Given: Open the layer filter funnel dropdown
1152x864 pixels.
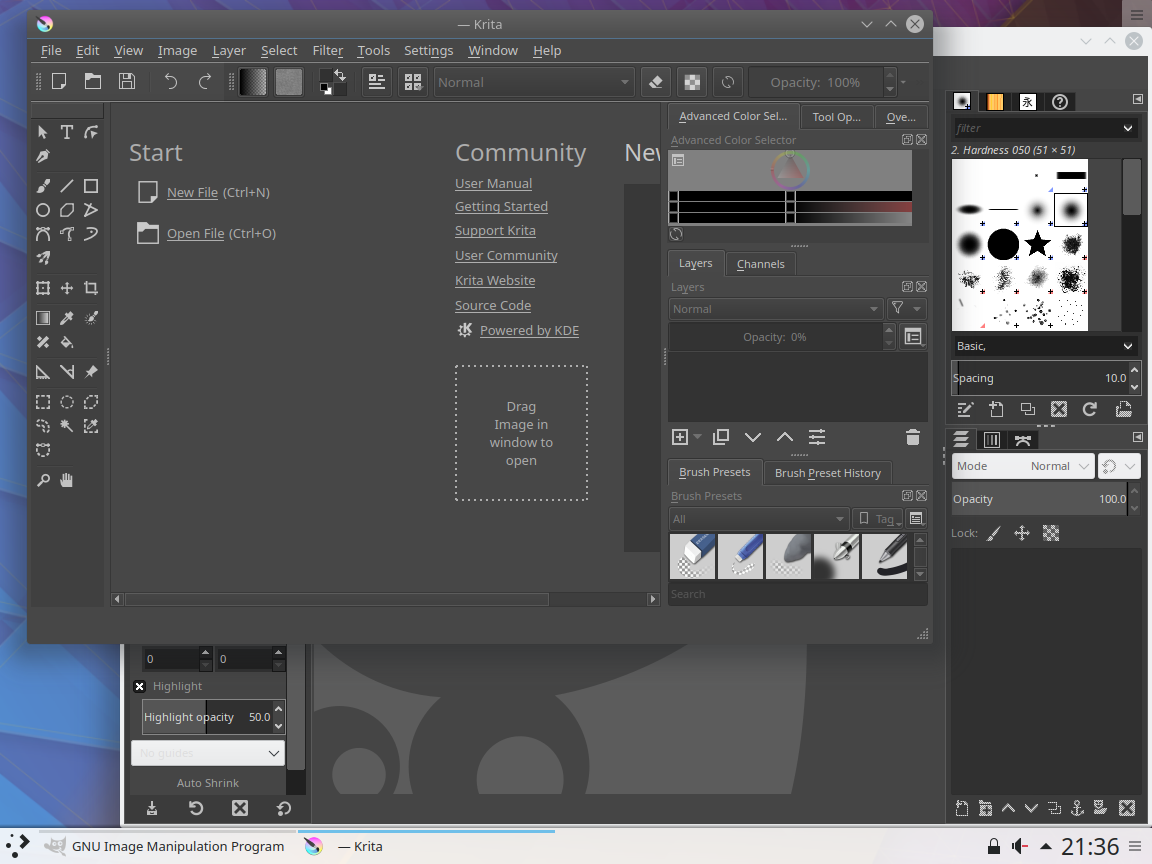Looking at the screenshot, I should 906,309.
